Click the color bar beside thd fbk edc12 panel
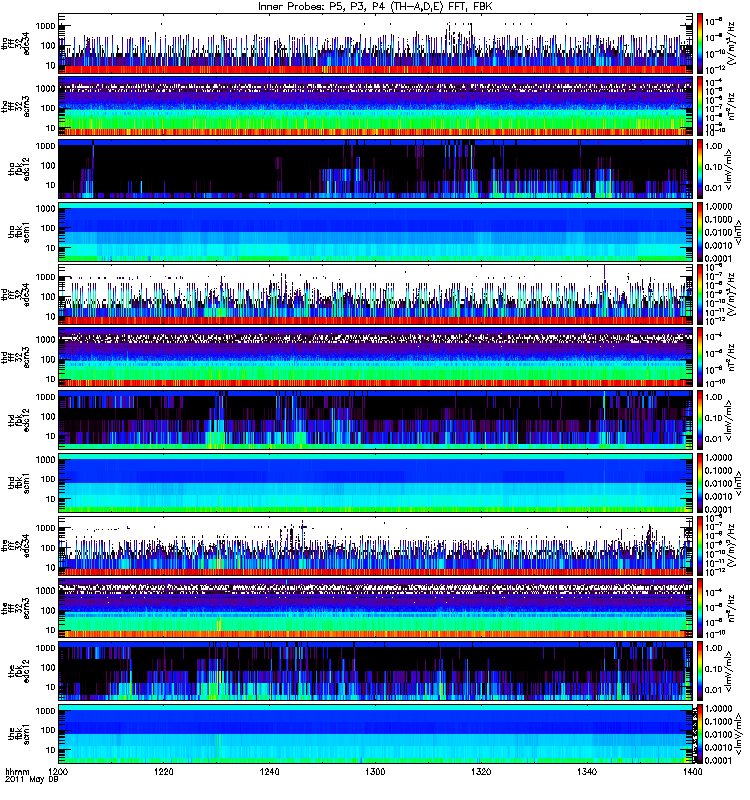Image resolution: width=750 pixels, height=800 pixels. [700, 420]
